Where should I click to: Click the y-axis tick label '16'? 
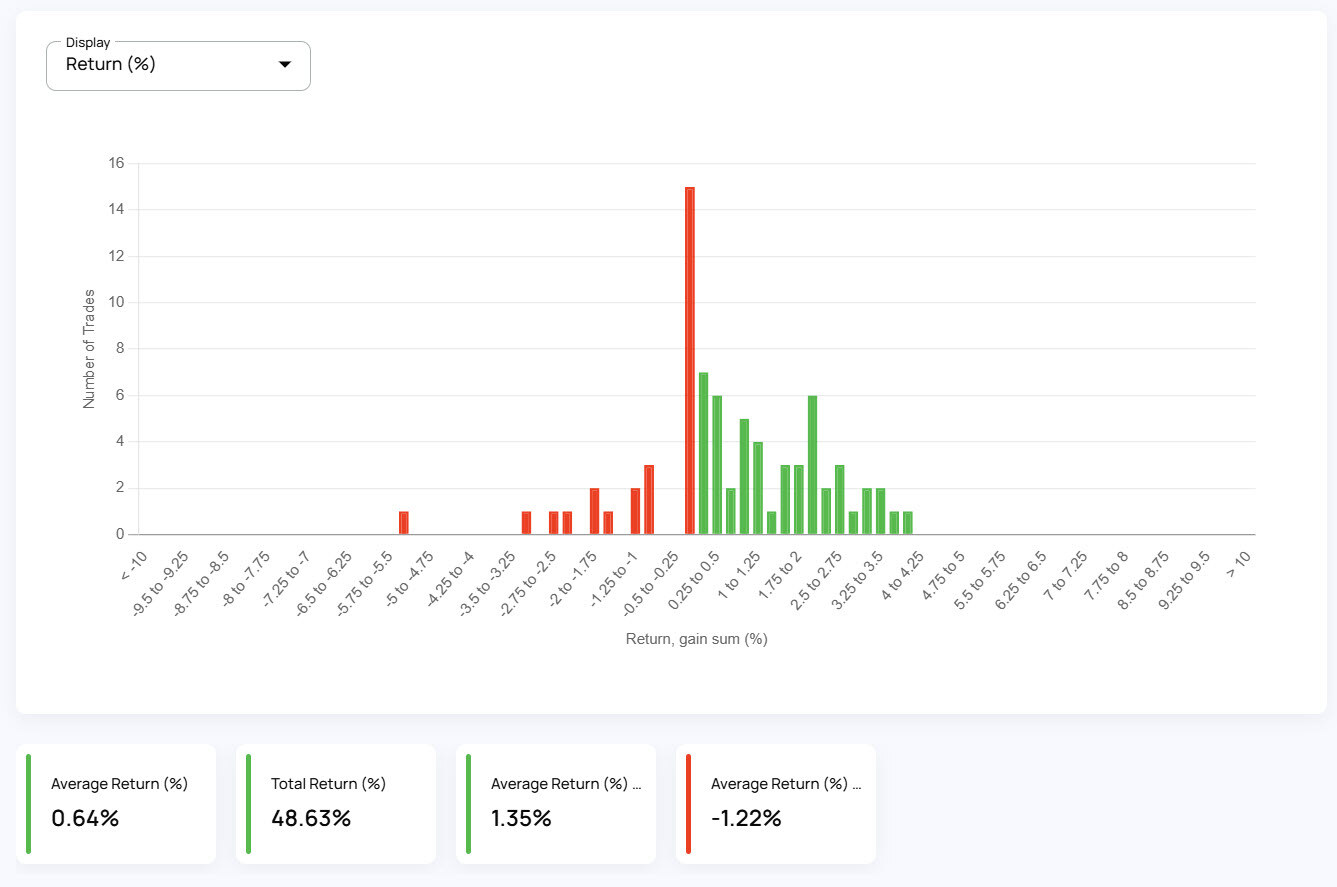coord(116,163)
